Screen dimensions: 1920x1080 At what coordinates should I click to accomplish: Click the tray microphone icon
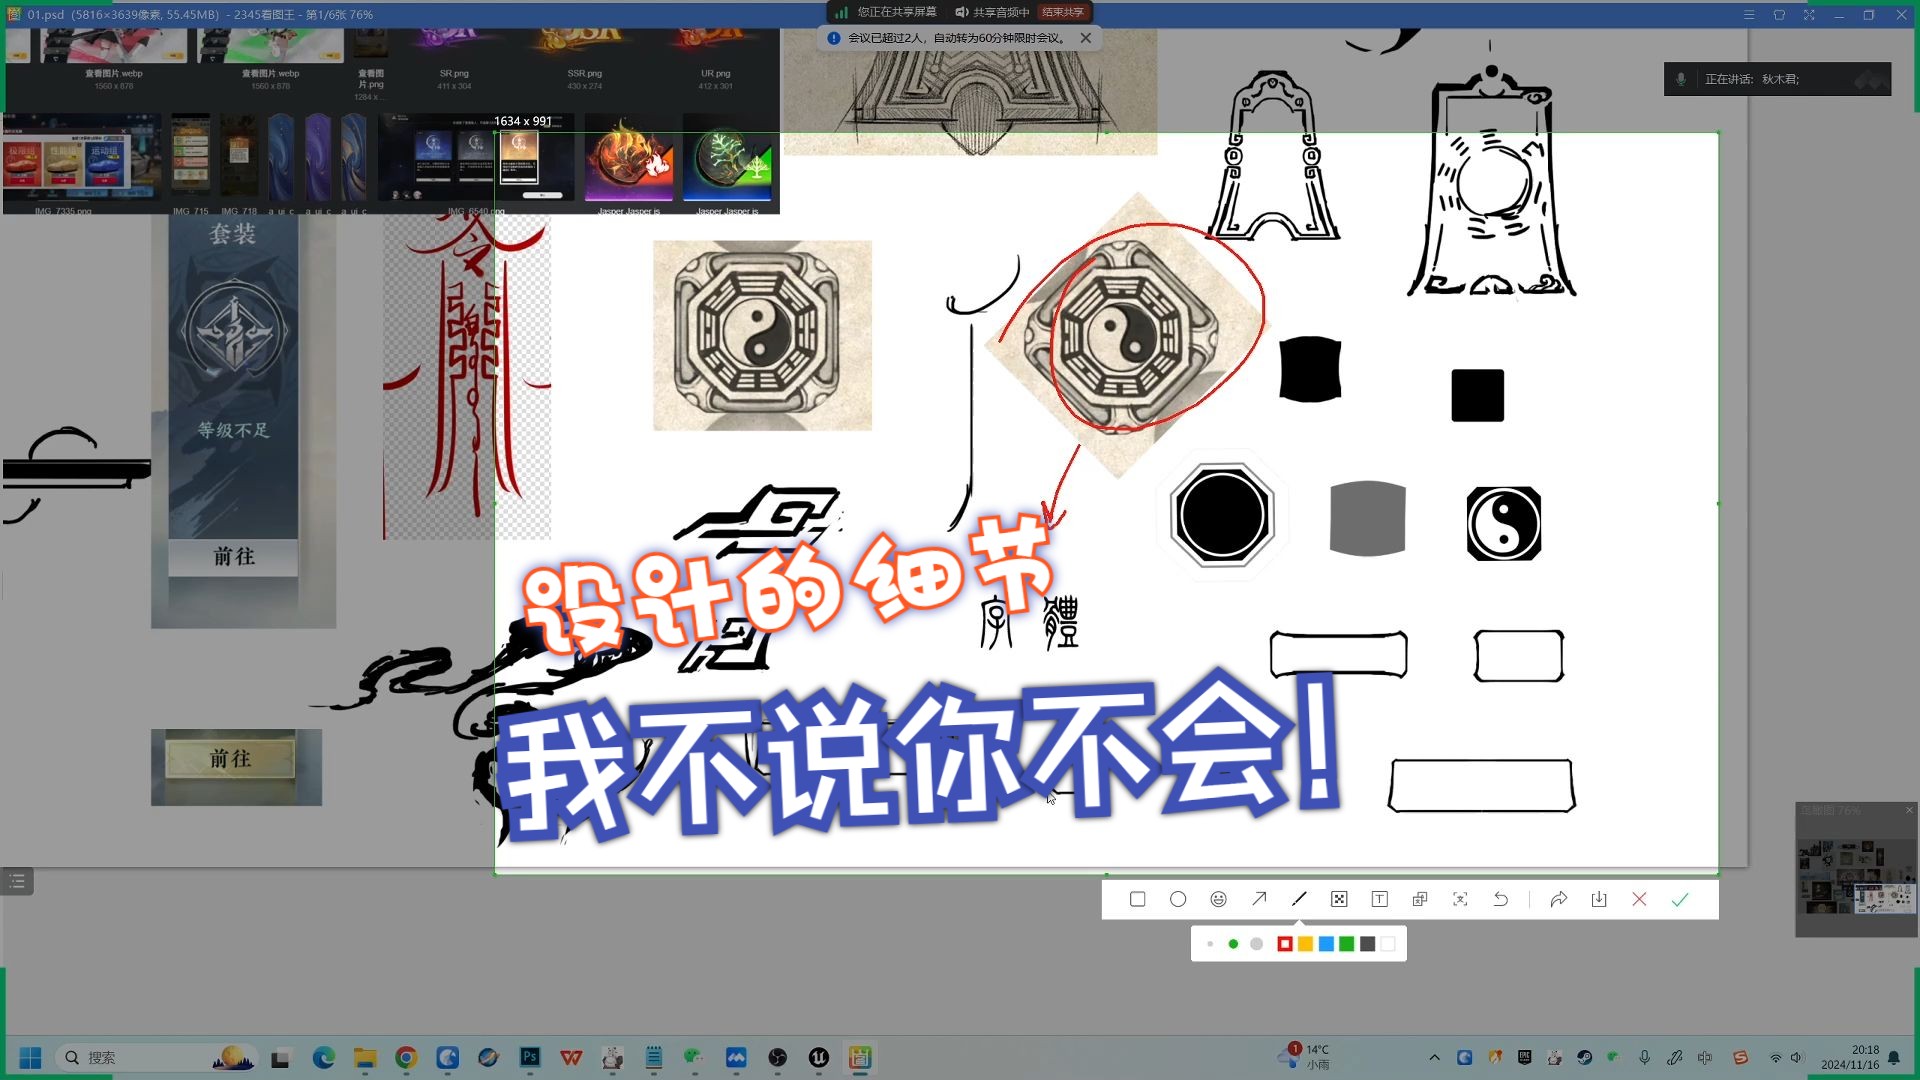point(1644,1057)
